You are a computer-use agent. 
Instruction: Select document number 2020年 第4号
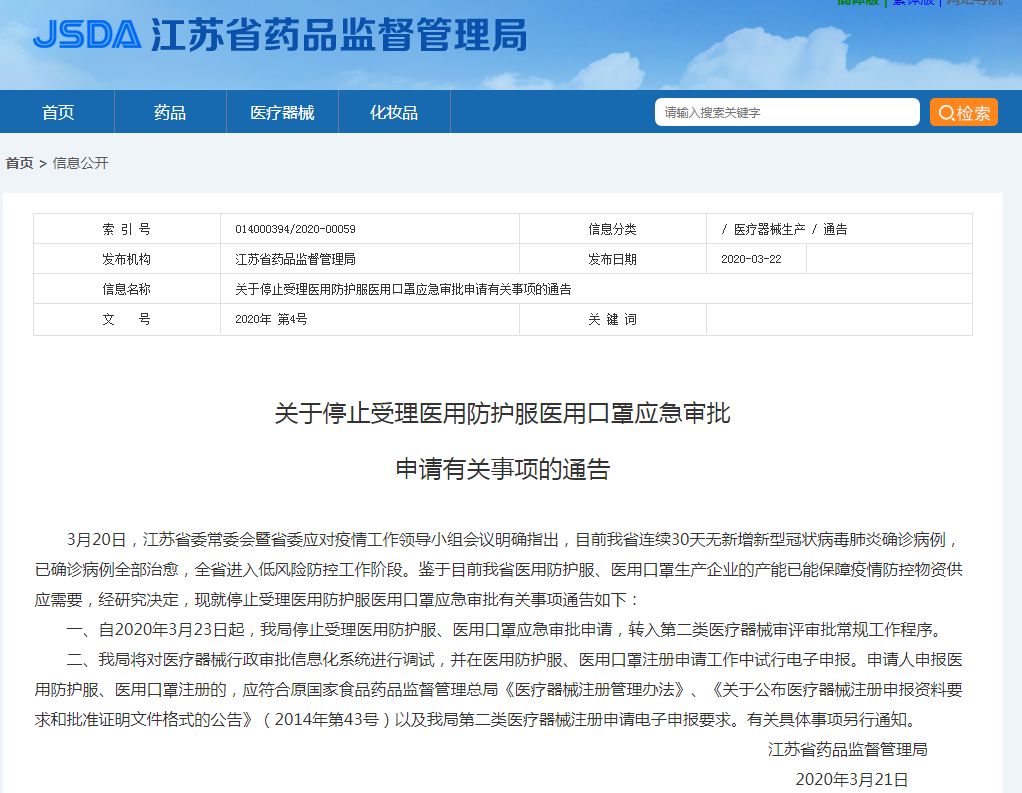click(x=271, y=319)
